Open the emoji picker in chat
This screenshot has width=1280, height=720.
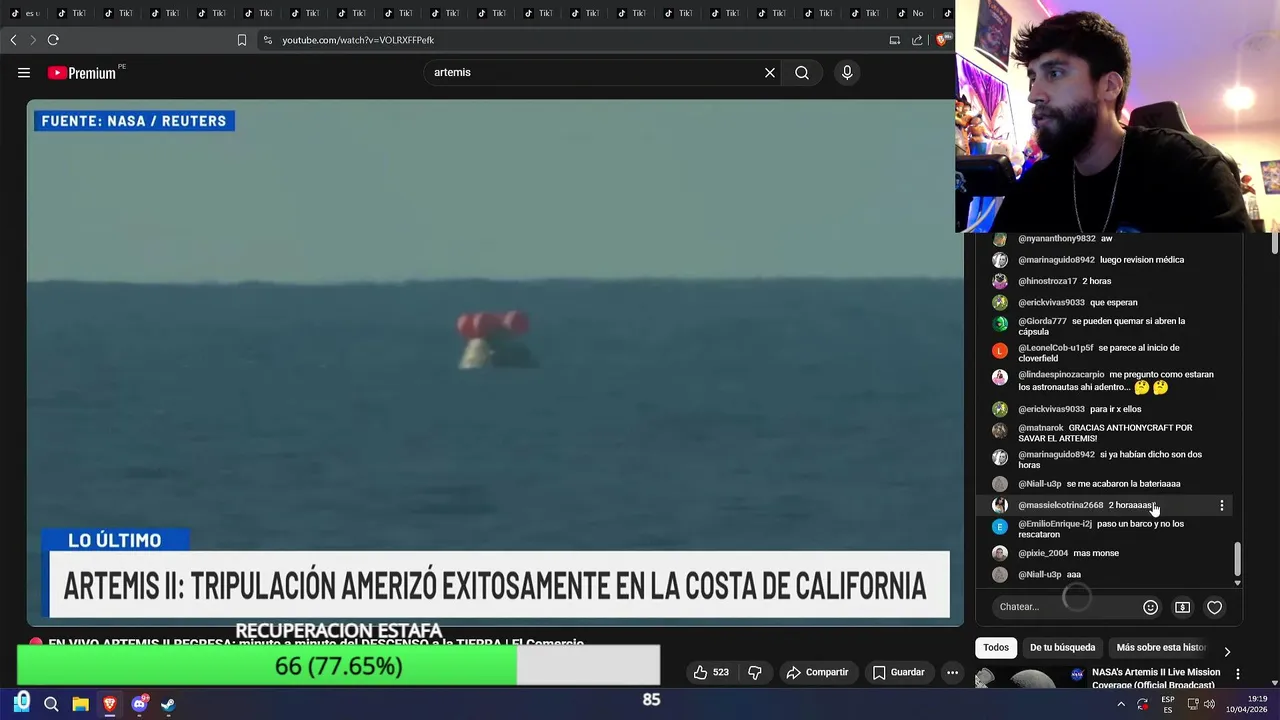coord(1150,607)
